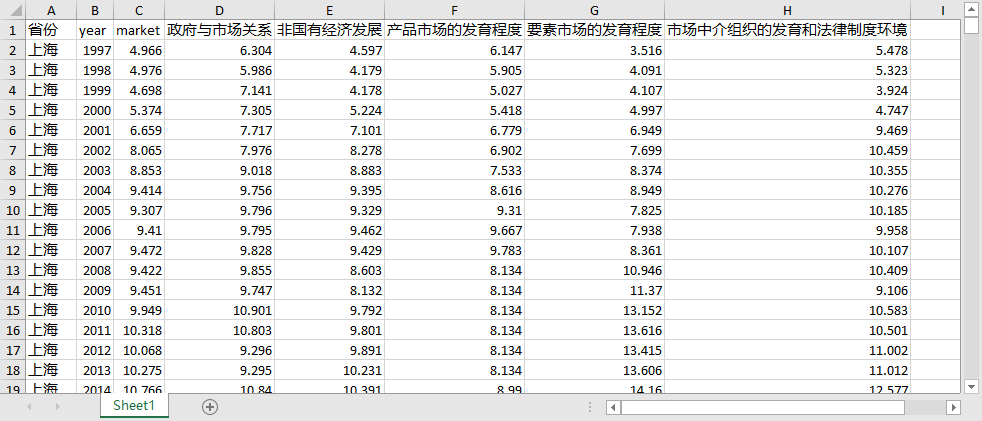Select column G header
The image size is (982, 421).
(595, 10)
